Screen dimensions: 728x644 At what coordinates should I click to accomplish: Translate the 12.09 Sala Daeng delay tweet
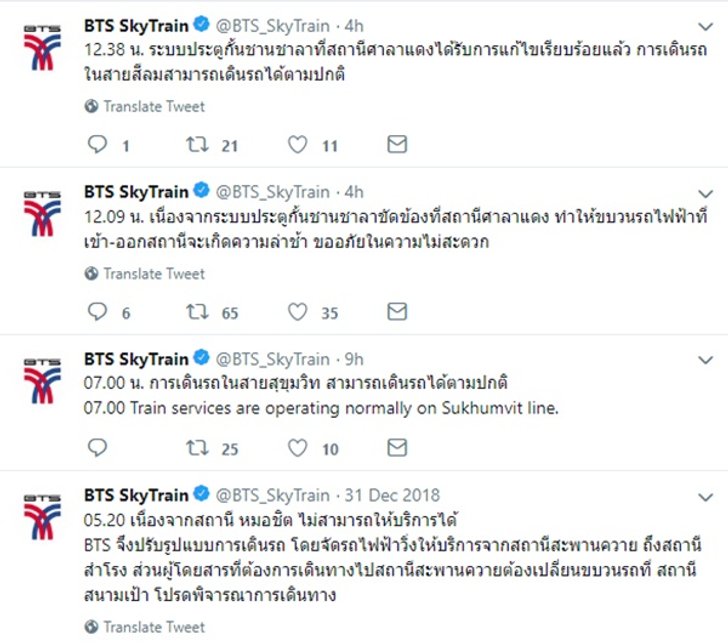(x=154, y=273)
